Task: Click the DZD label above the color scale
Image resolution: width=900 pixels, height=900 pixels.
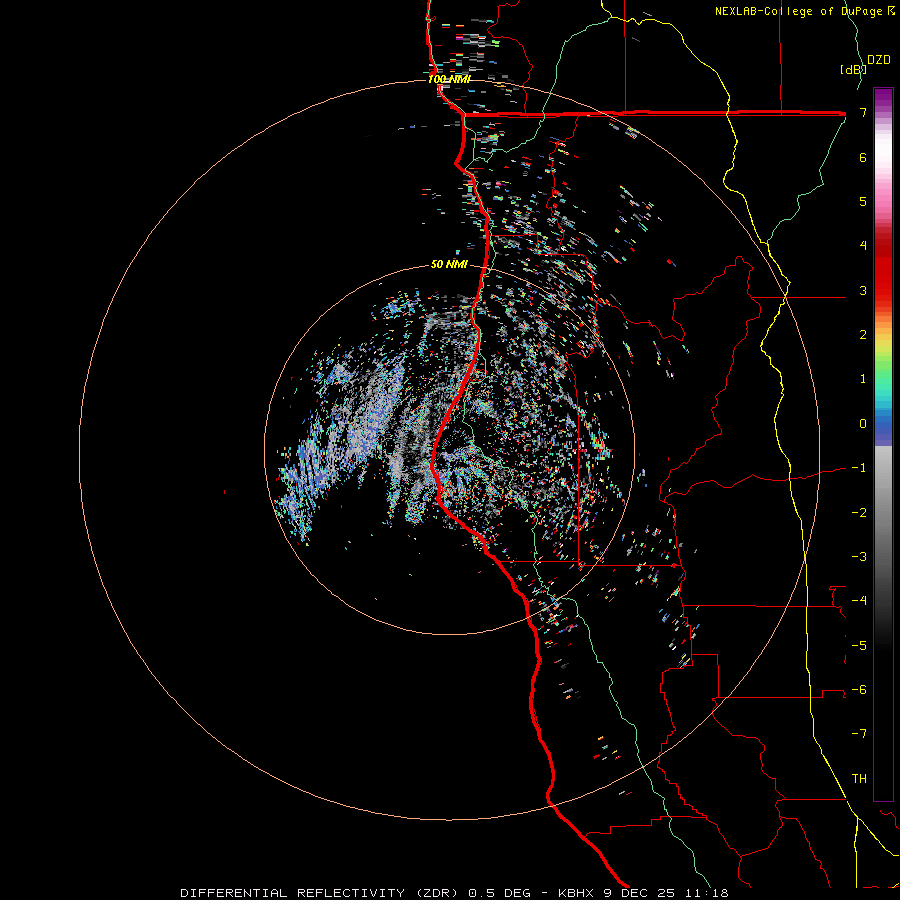Action: 879,60
